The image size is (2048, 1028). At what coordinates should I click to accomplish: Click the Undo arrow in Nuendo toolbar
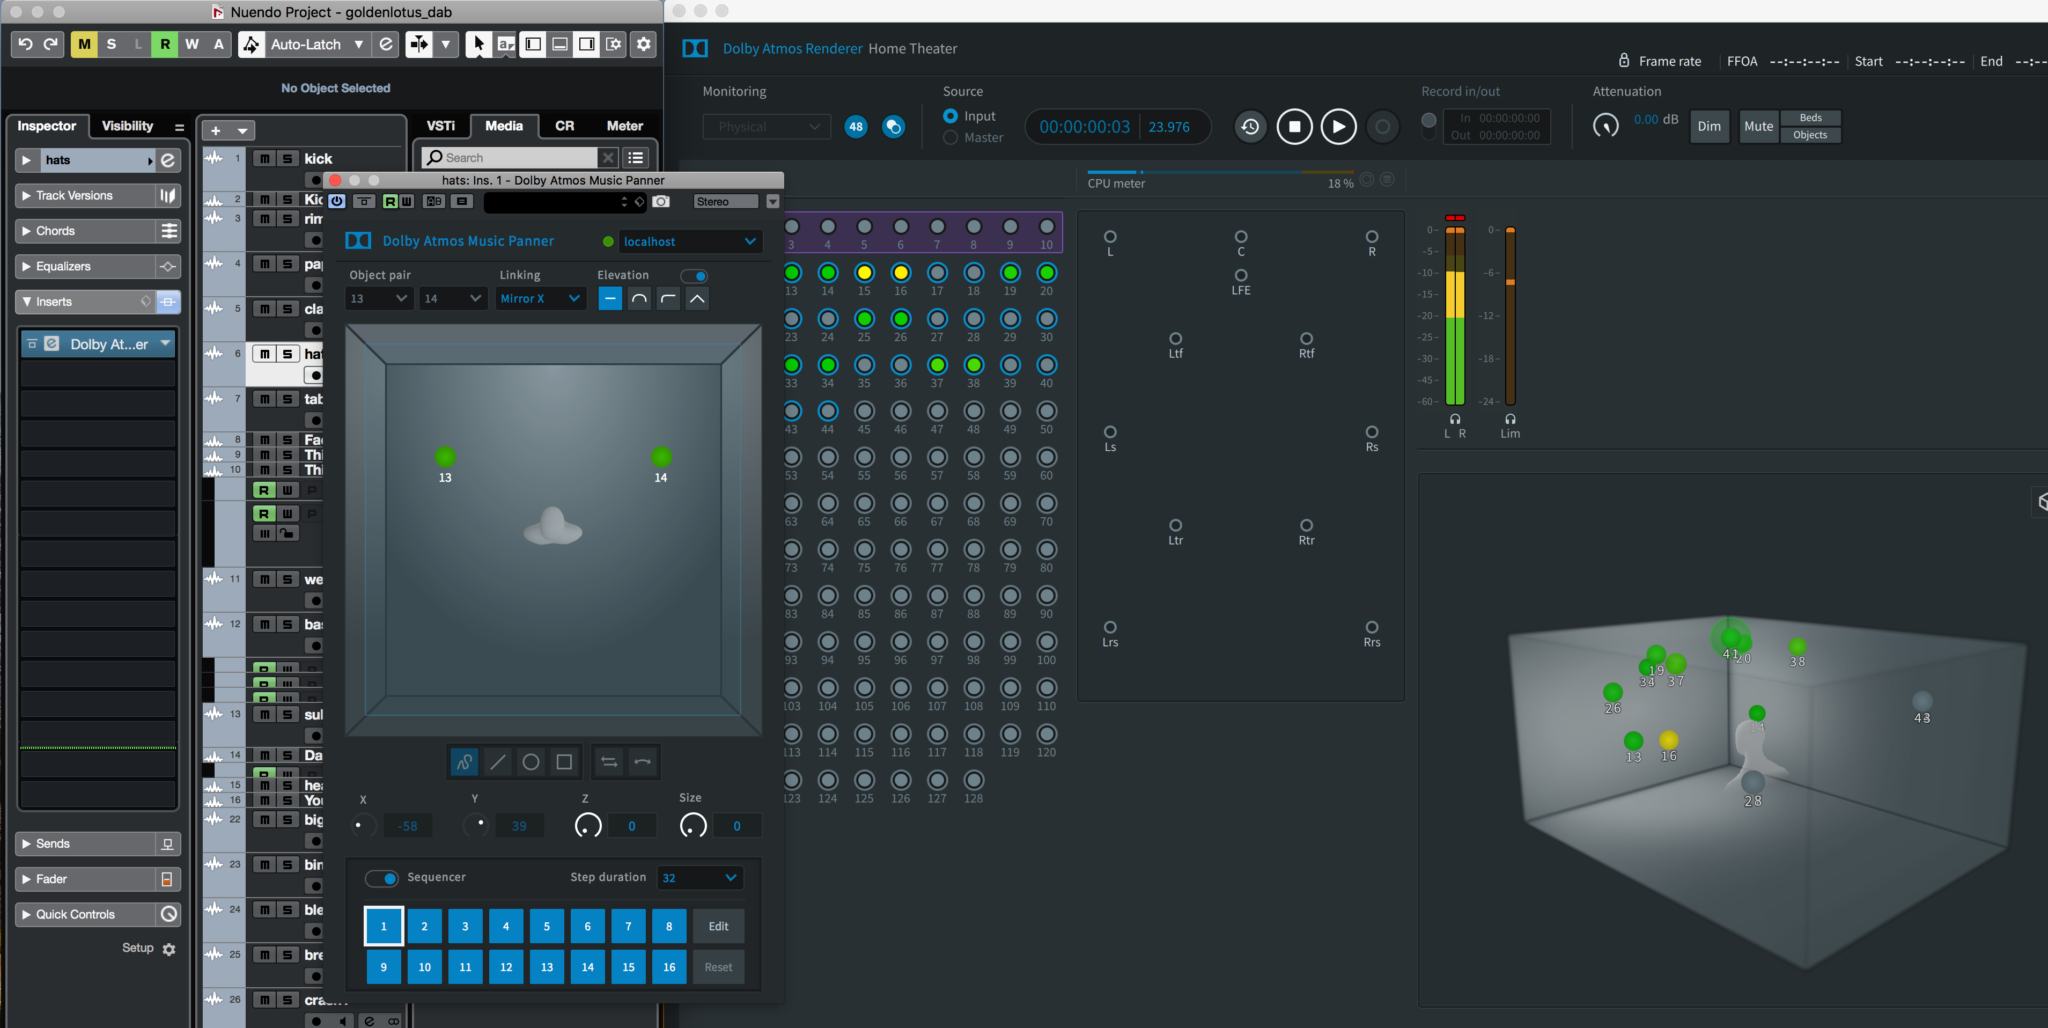coord(26,44)
